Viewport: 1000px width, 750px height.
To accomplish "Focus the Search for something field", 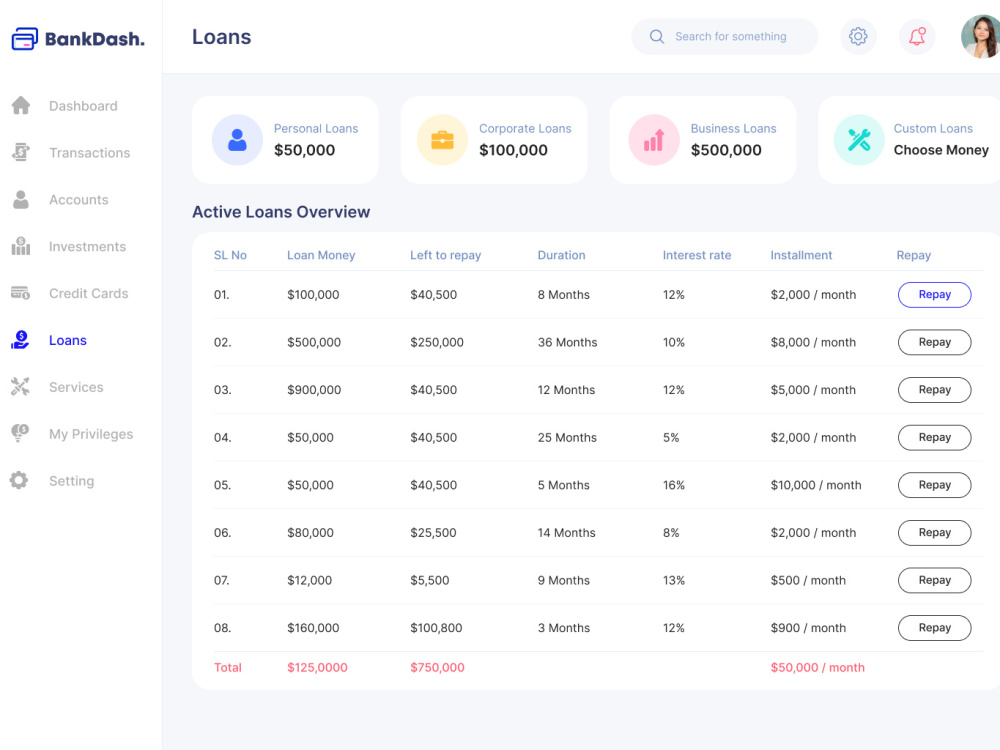I will click(x=724, y=36).
